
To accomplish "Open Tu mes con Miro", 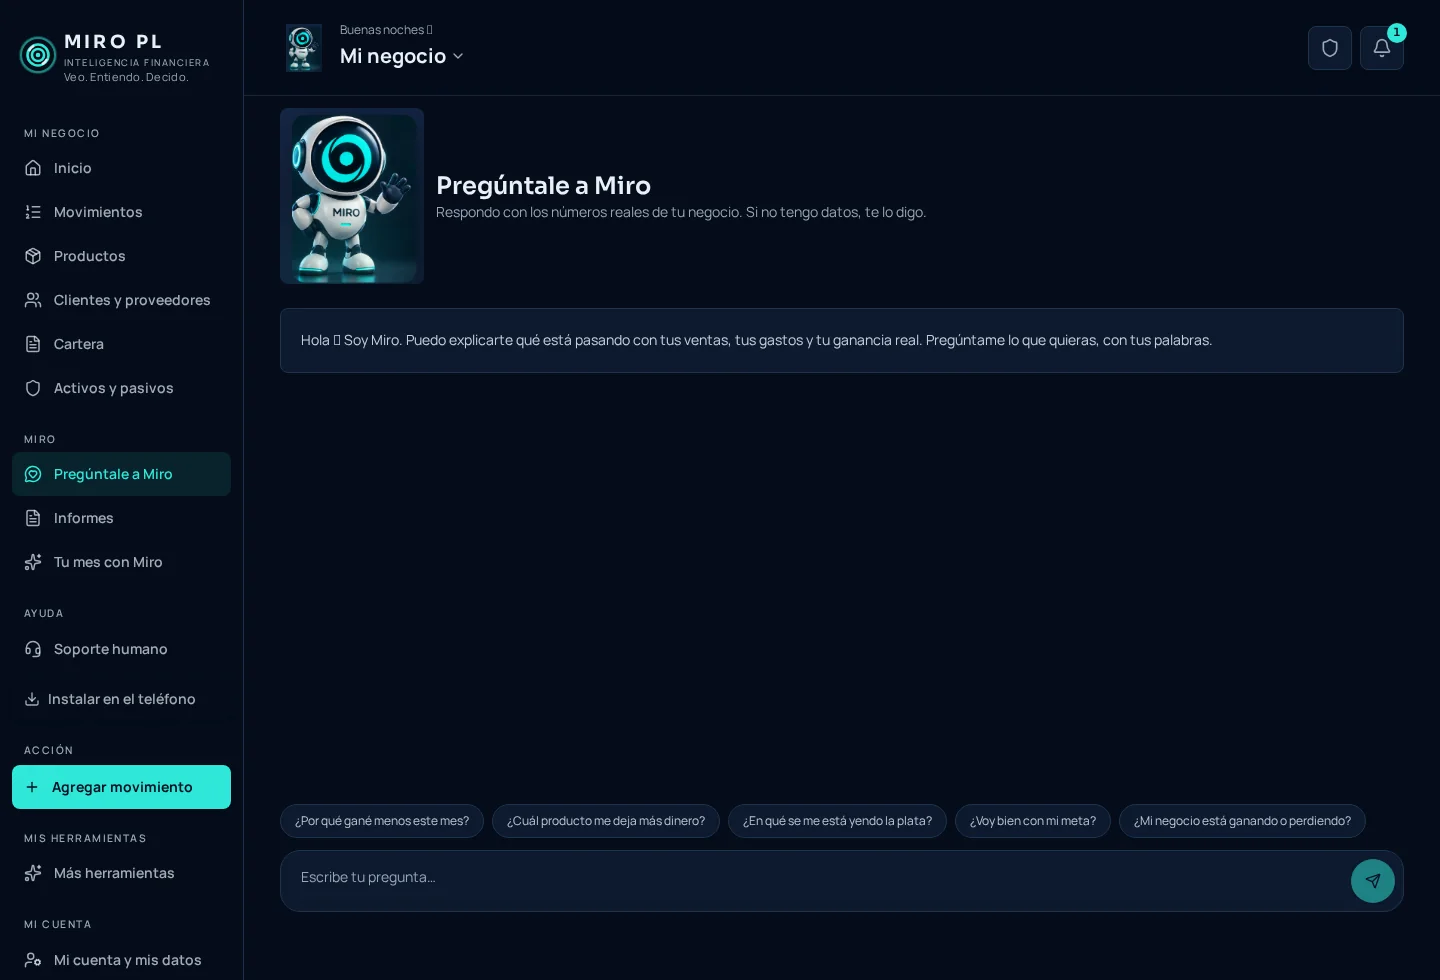I will coord(121,562).
